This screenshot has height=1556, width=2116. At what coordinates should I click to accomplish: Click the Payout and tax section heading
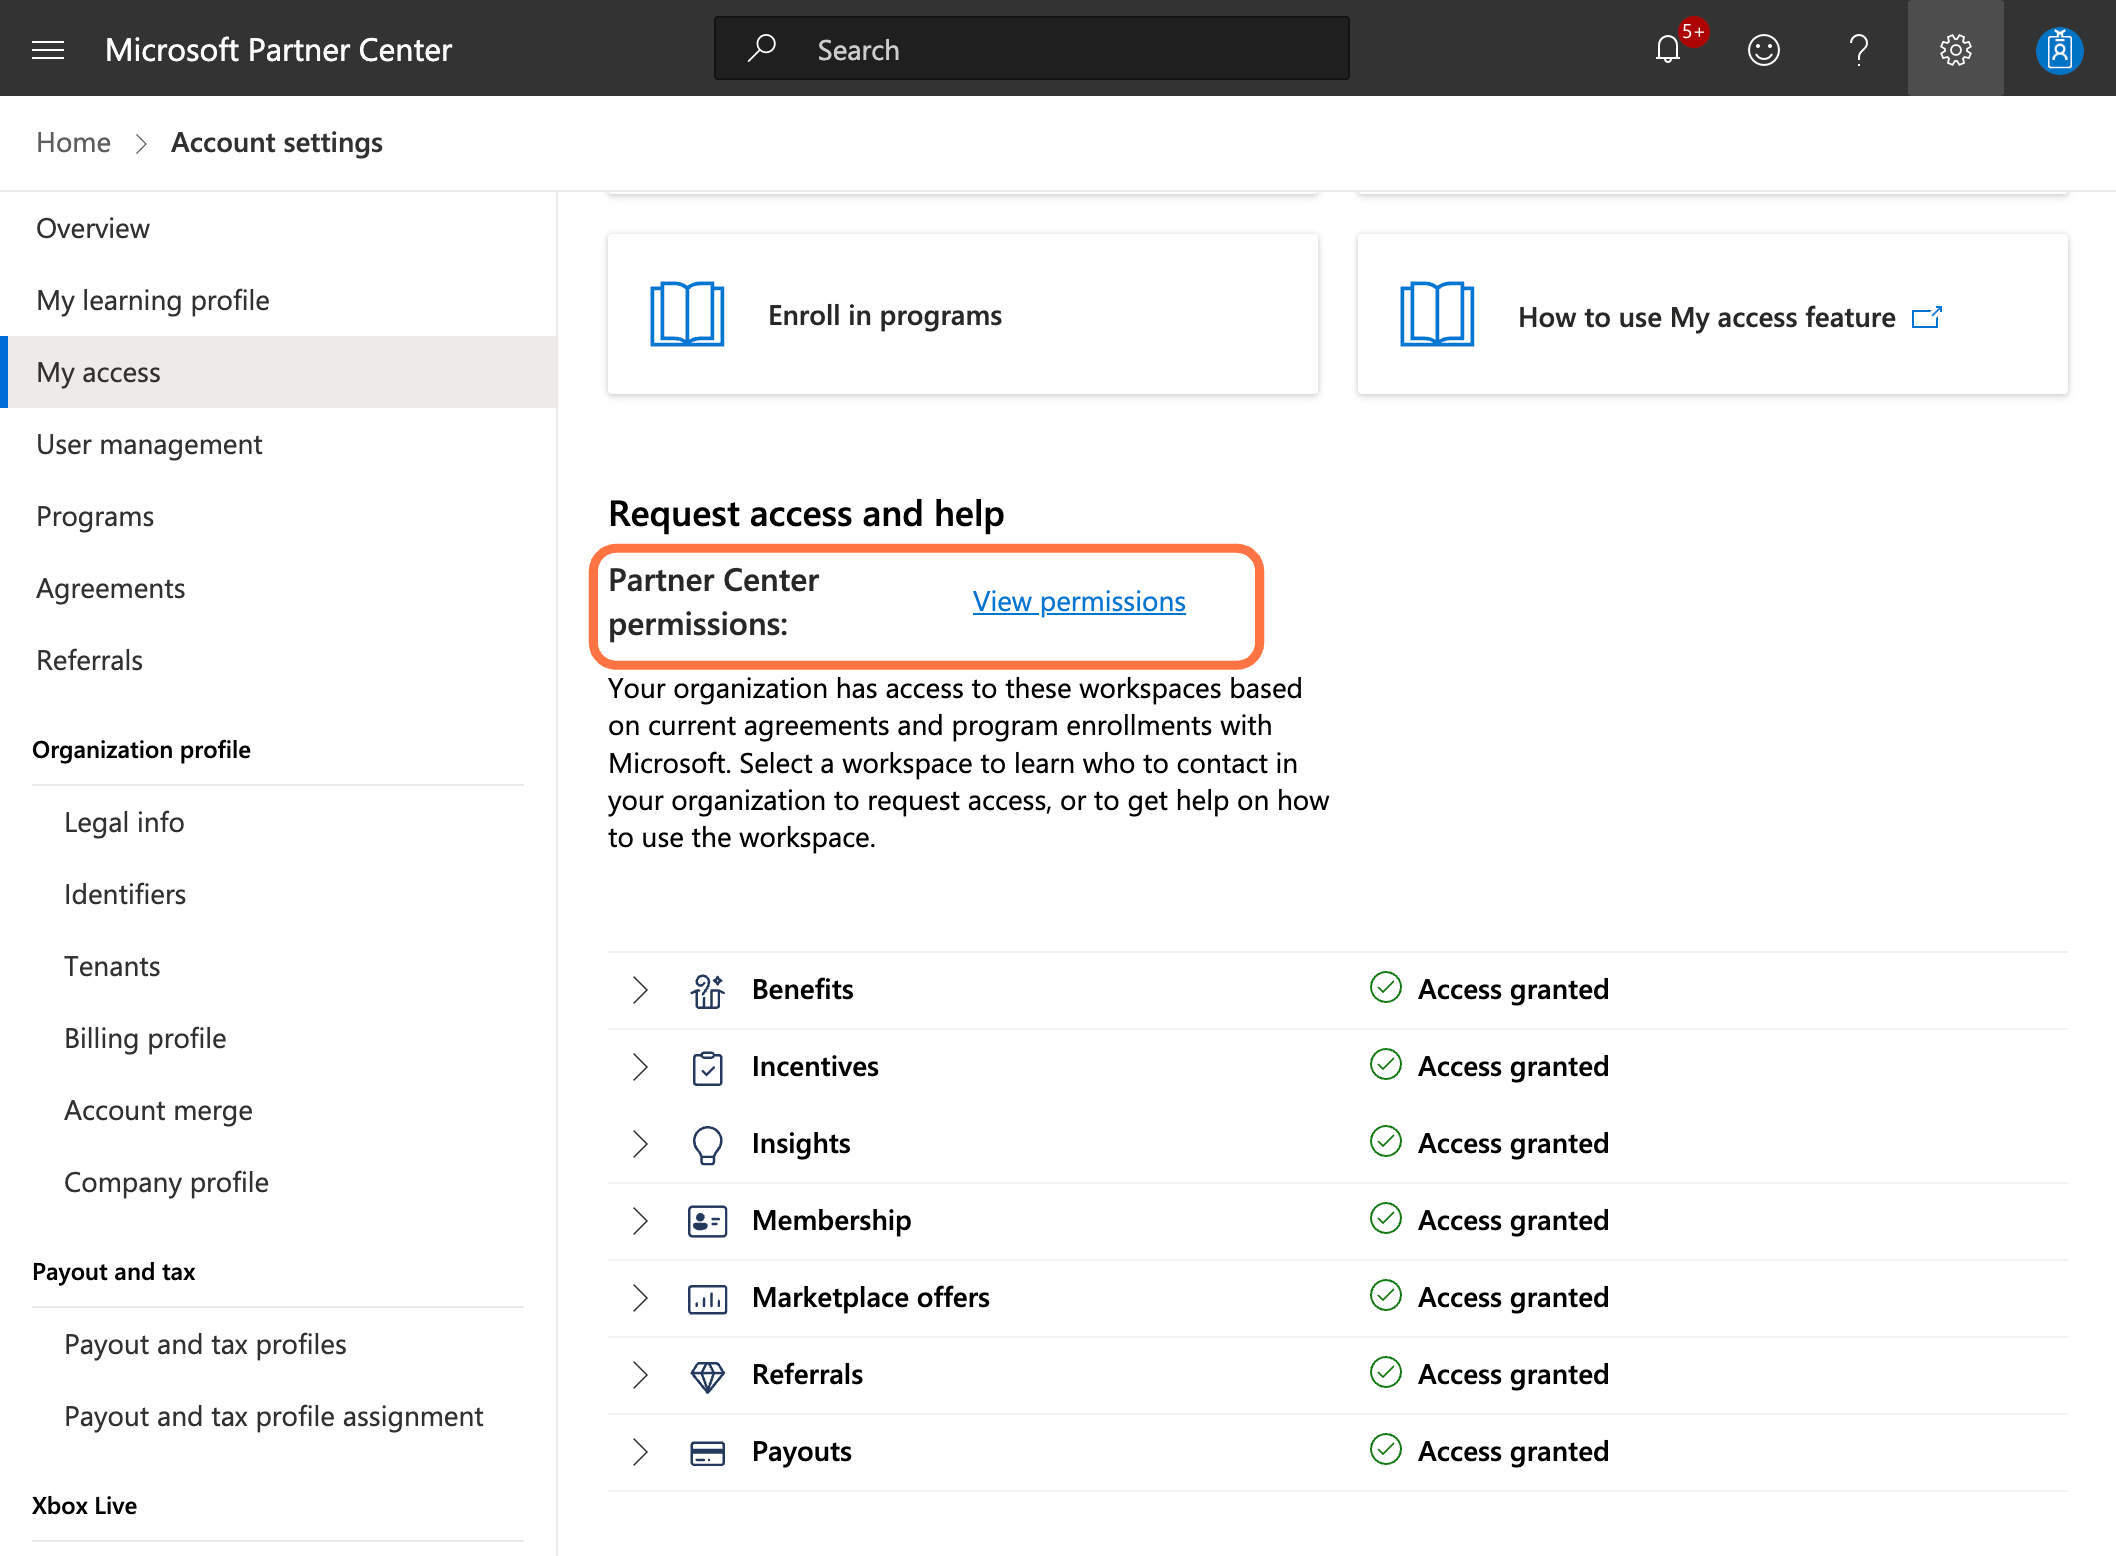click(x=113, y=1271)
